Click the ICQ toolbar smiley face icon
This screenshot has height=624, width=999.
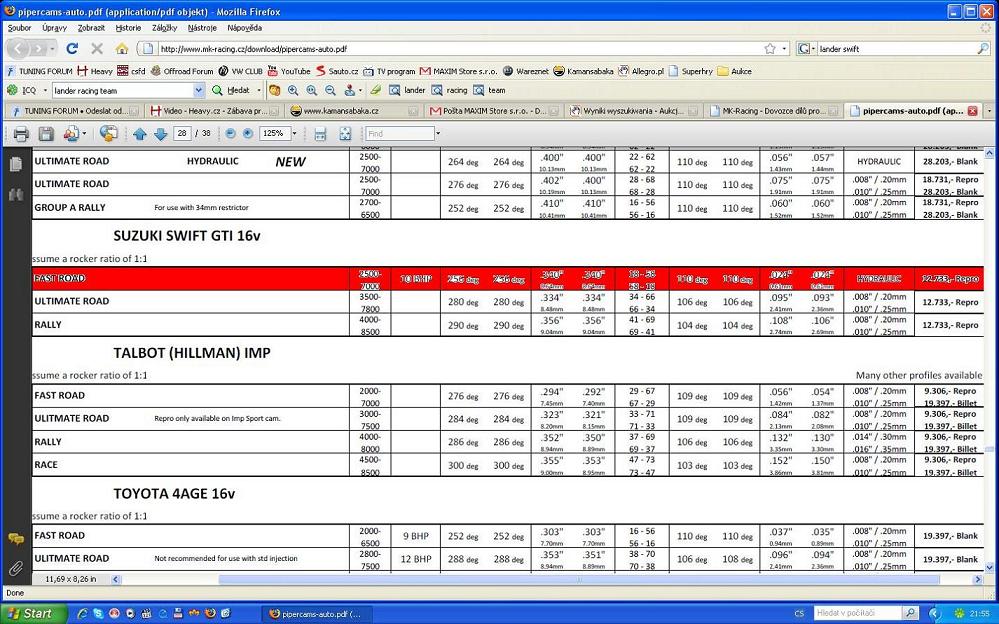click(x=275, y=91)
